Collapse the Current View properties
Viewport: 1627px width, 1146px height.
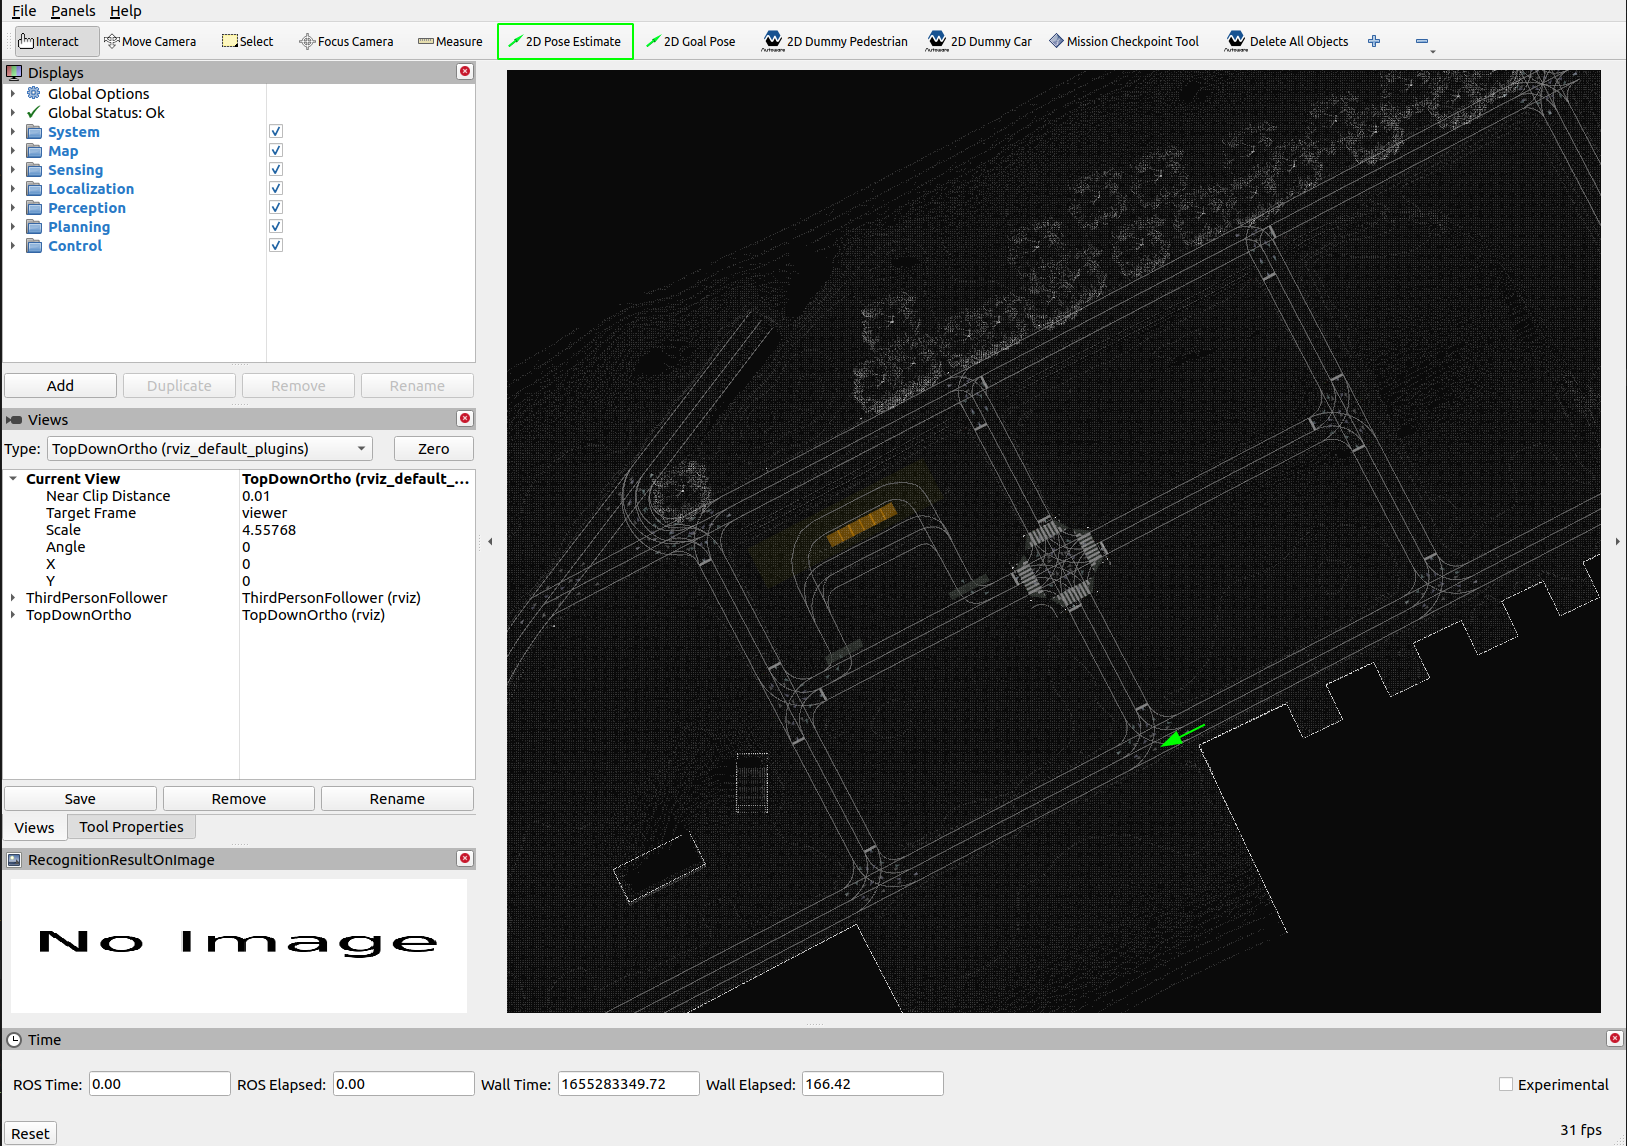[x=13, y=478]
